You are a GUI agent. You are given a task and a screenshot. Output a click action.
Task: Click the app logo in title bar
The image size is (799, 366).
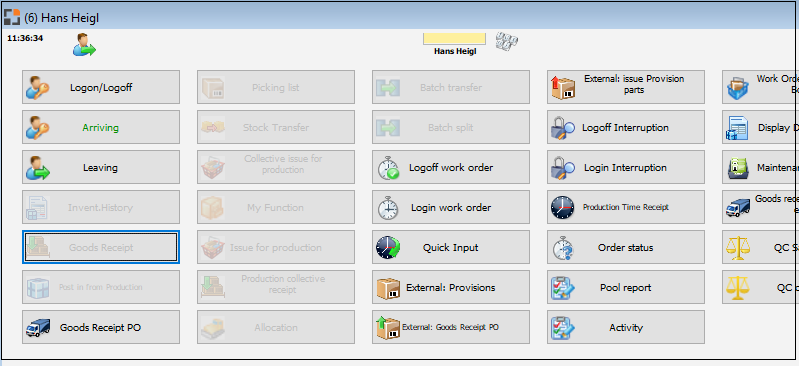(x=12, y=17)
